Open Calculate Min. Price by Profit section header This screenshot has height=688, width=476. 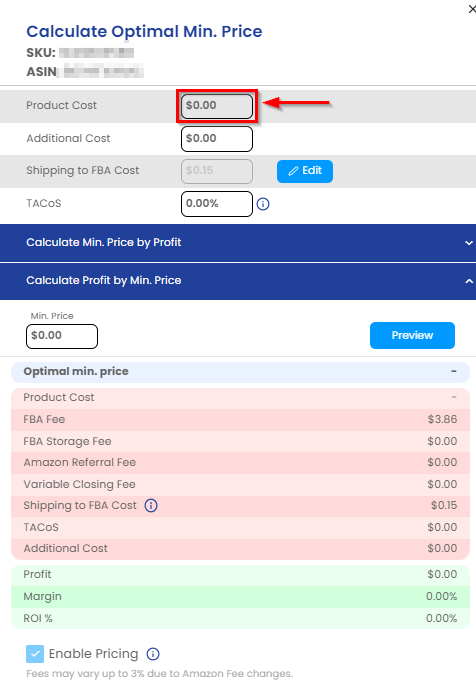[x=238, y=243]
